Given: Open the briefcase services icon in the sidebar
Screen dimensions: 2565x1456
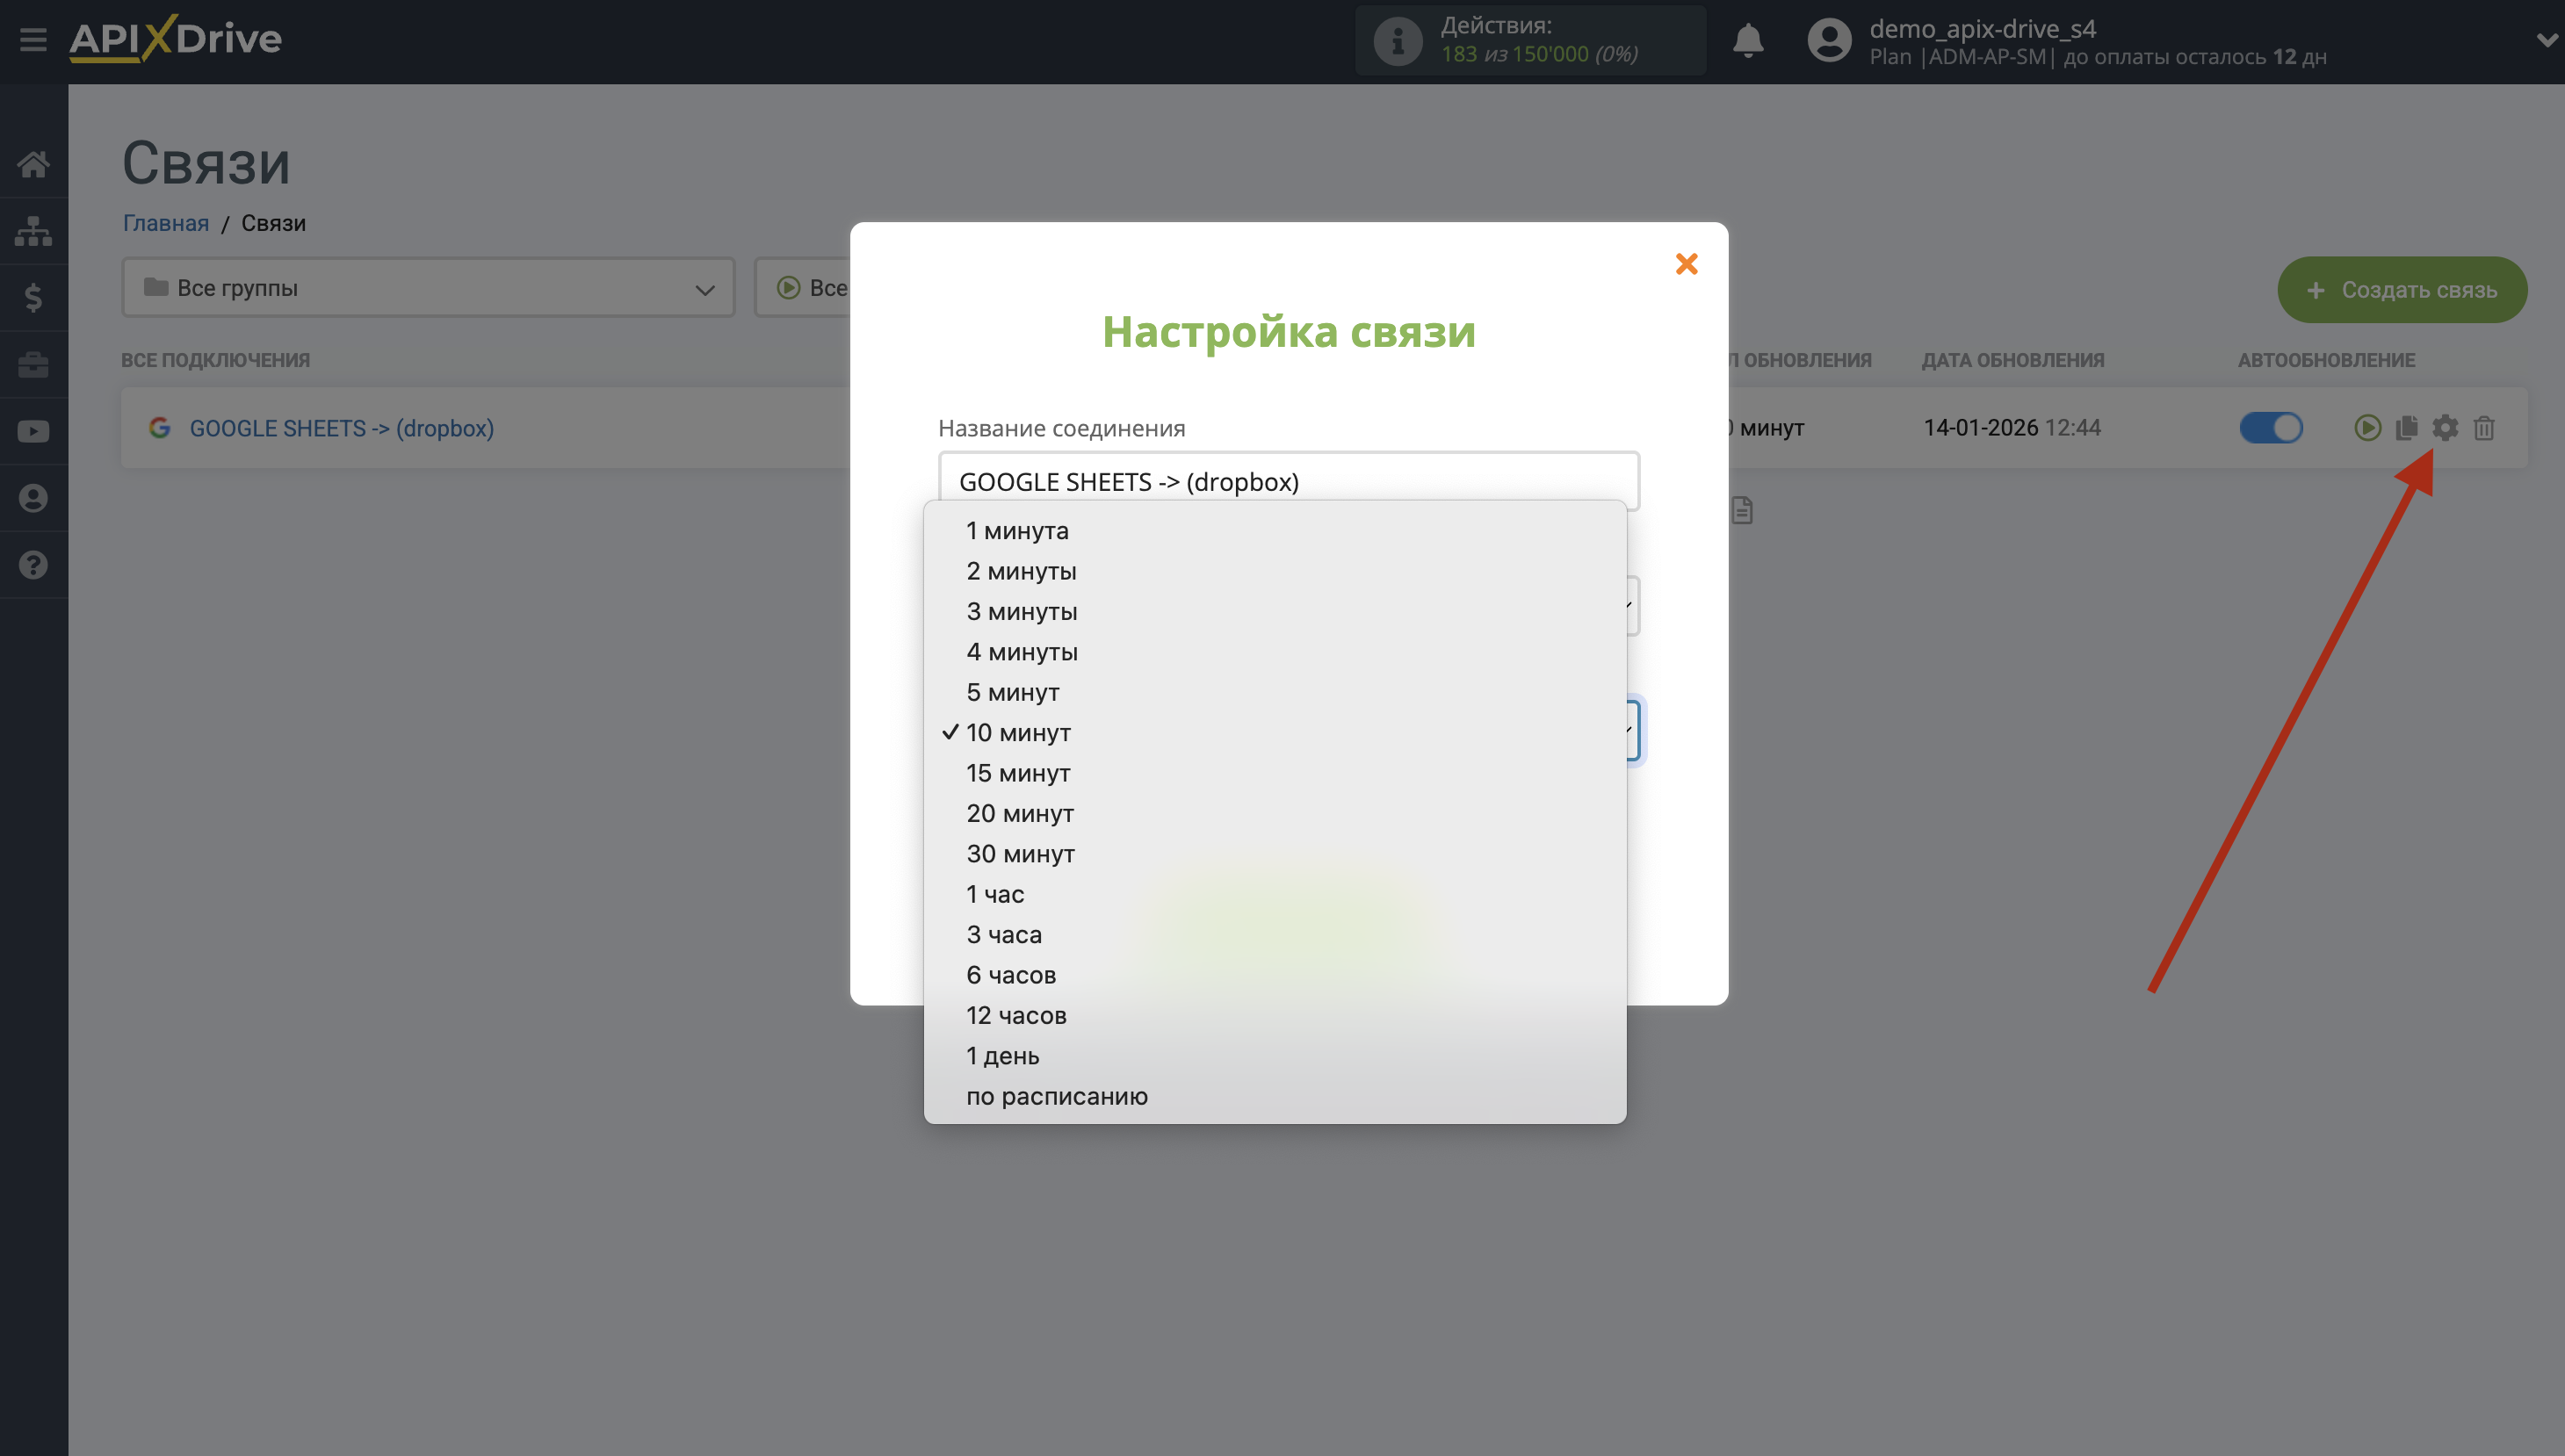Looking at the screenshot, I should (33, 365).
